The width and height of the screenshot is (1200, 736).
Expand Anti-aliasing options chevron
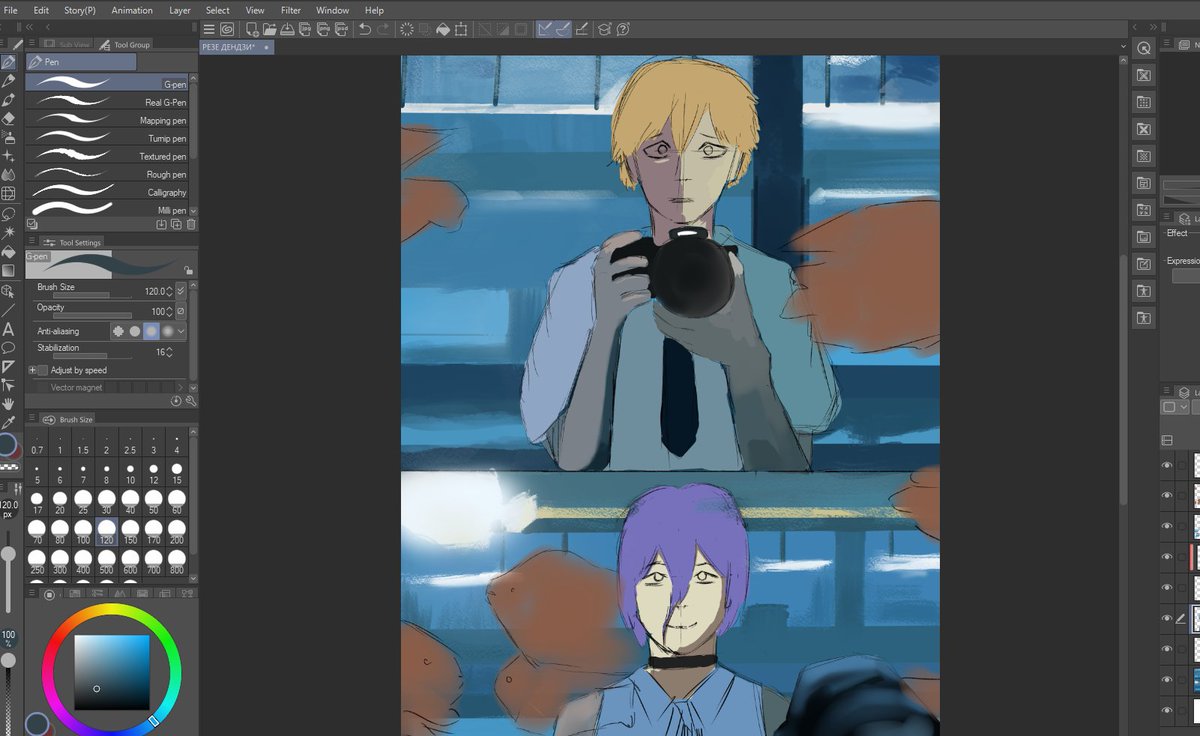[x=181, y=331]
